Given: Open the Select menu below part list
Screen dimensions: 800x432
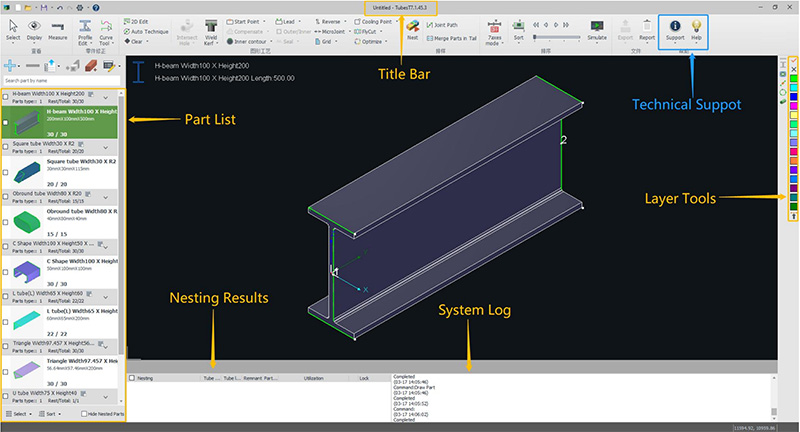Looking at the screenshot, I should [19, 413].
